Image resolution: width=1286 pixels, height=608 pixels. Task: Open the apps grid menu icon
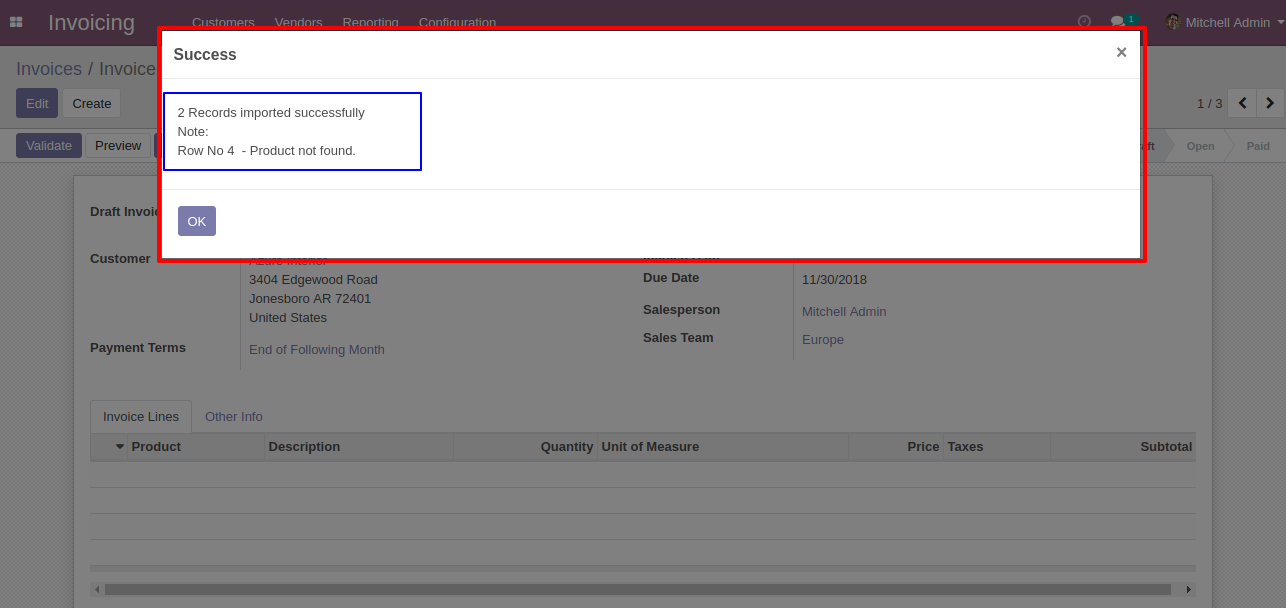(x=16, y=22)
